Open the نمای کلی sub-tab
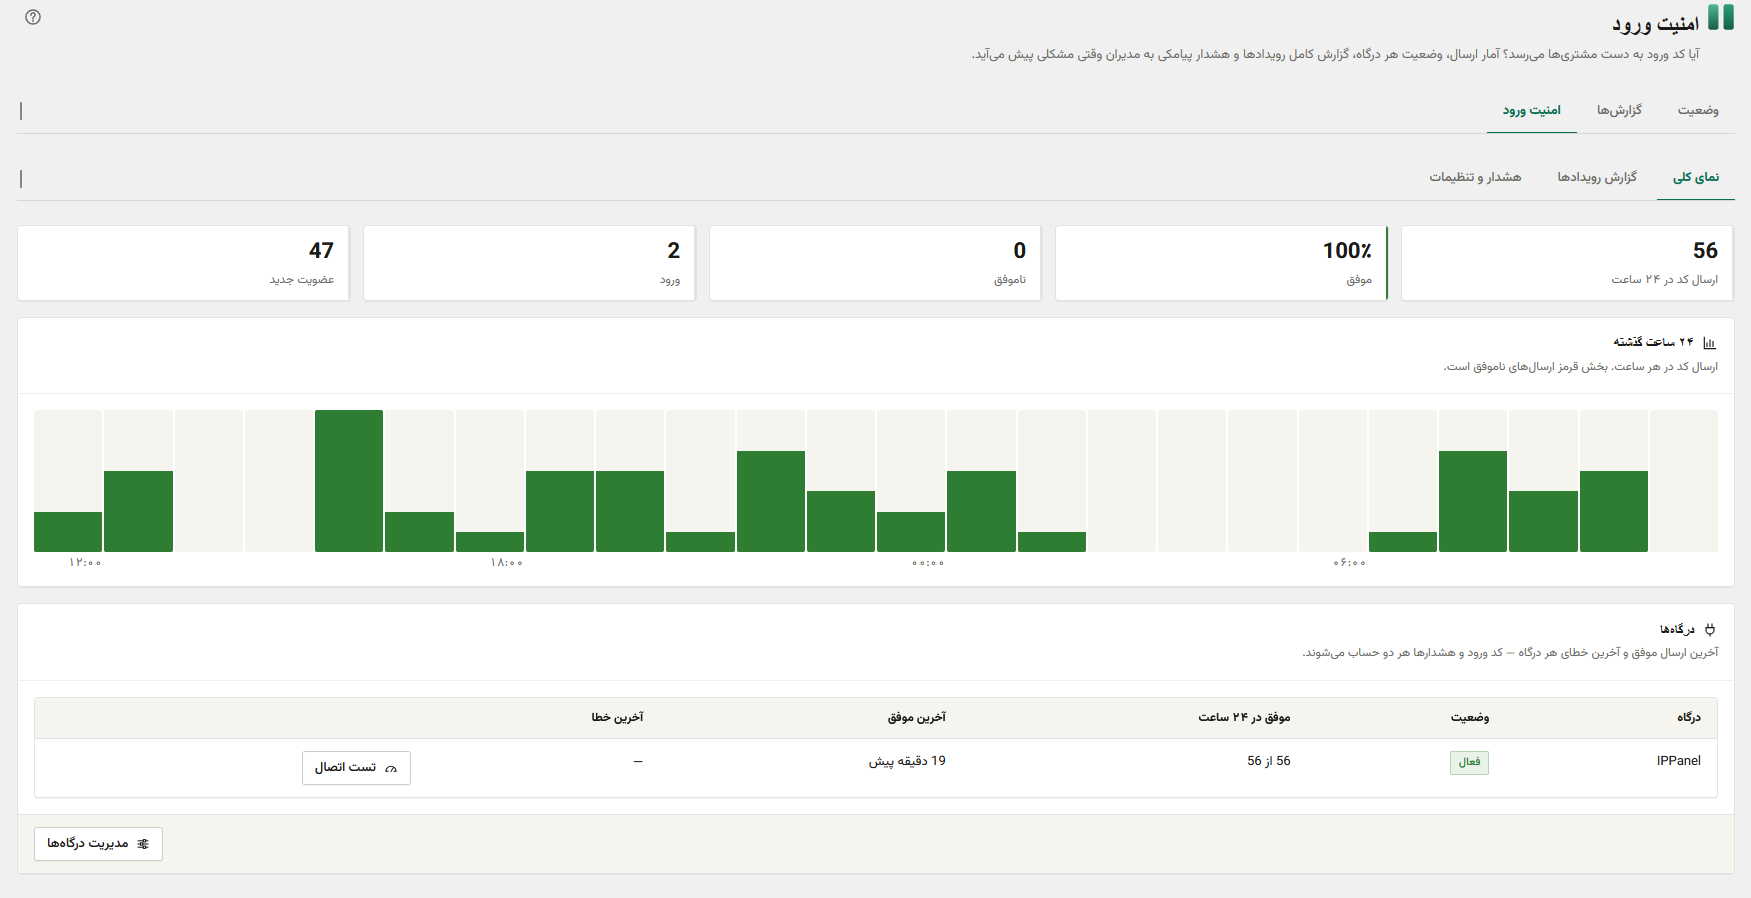Viewport: 1751px width, 898px height. (x=1696, y=177)
